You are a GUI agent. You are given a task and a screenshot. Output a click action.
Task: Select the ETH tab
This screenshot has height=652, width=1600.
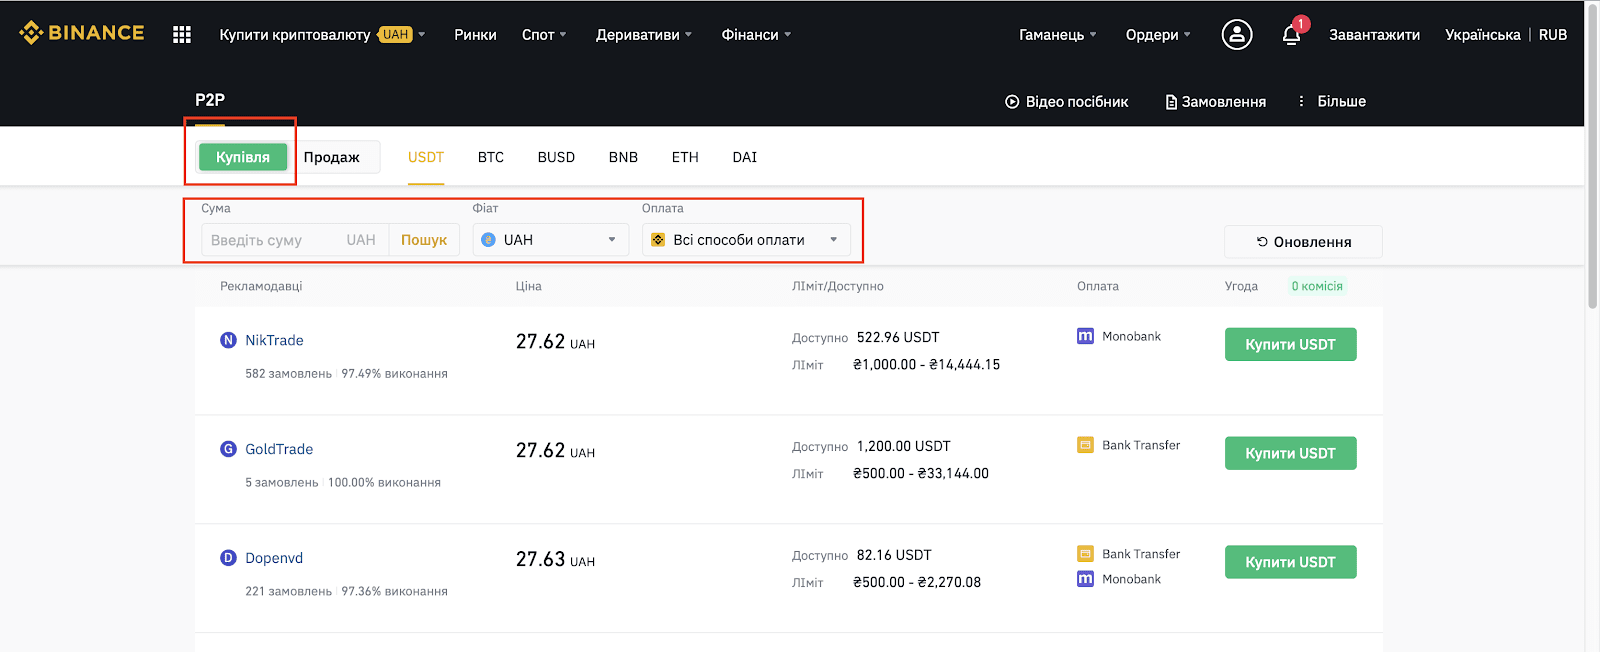click(685, 157)
